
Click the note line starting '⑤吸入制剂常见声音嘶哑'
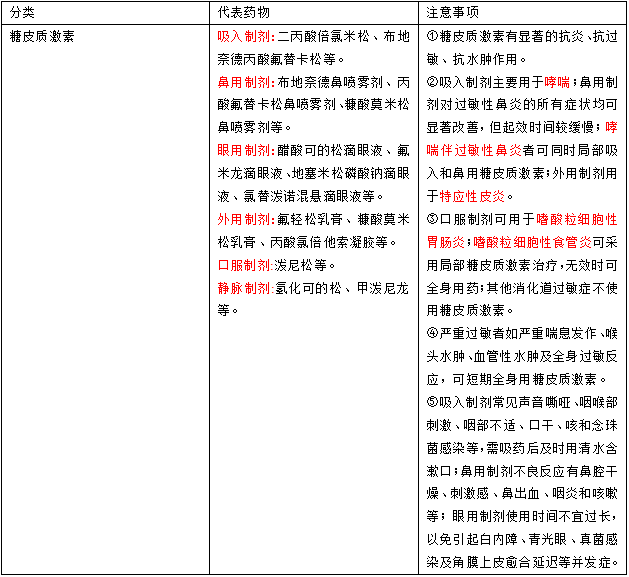(x=522, y=402)
